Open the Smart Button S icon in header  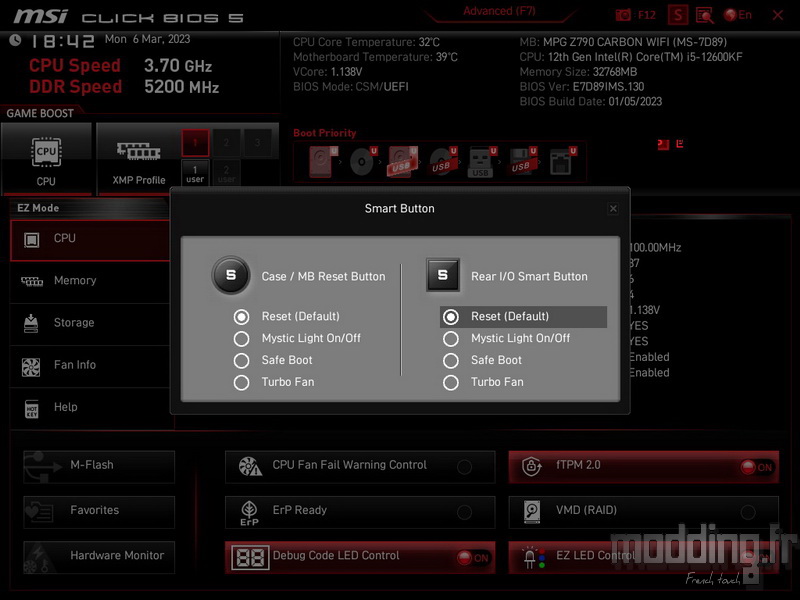[x=678, y=15]
